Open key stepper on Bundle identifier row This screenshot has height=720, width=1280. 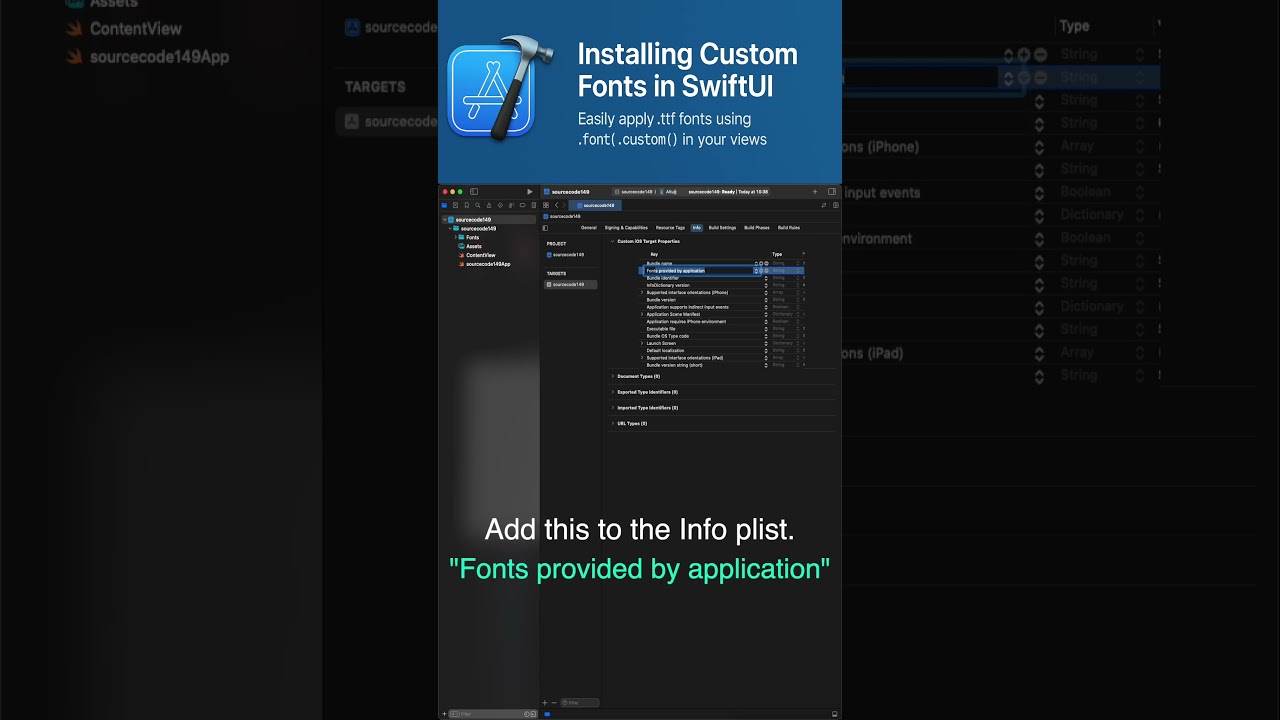[x=766, y=278]
